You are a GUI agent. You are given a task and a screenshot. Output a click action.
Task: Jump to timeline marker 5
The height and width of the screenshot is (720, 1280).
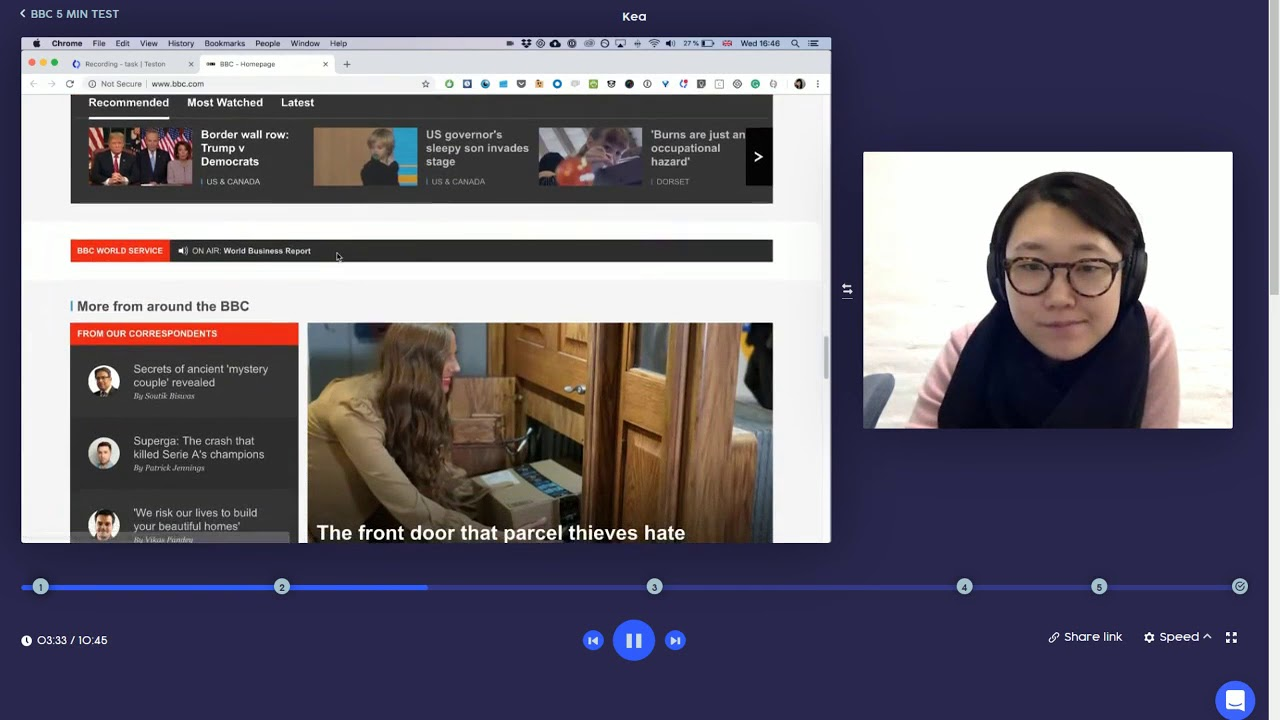(1099, 587)
